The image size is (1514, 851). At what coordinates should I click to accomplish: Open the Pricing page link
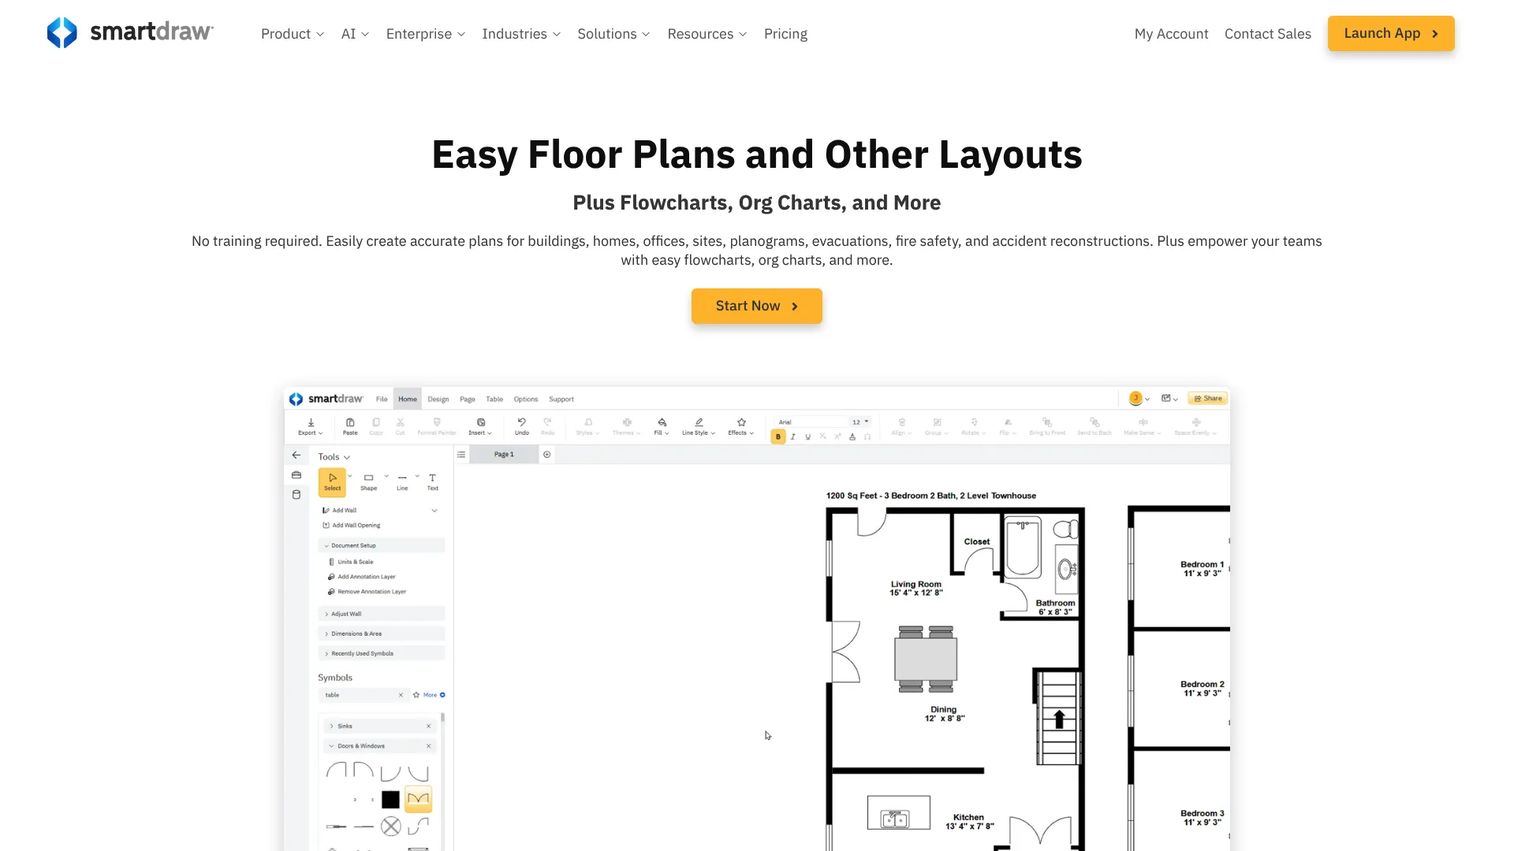[785, 34]
